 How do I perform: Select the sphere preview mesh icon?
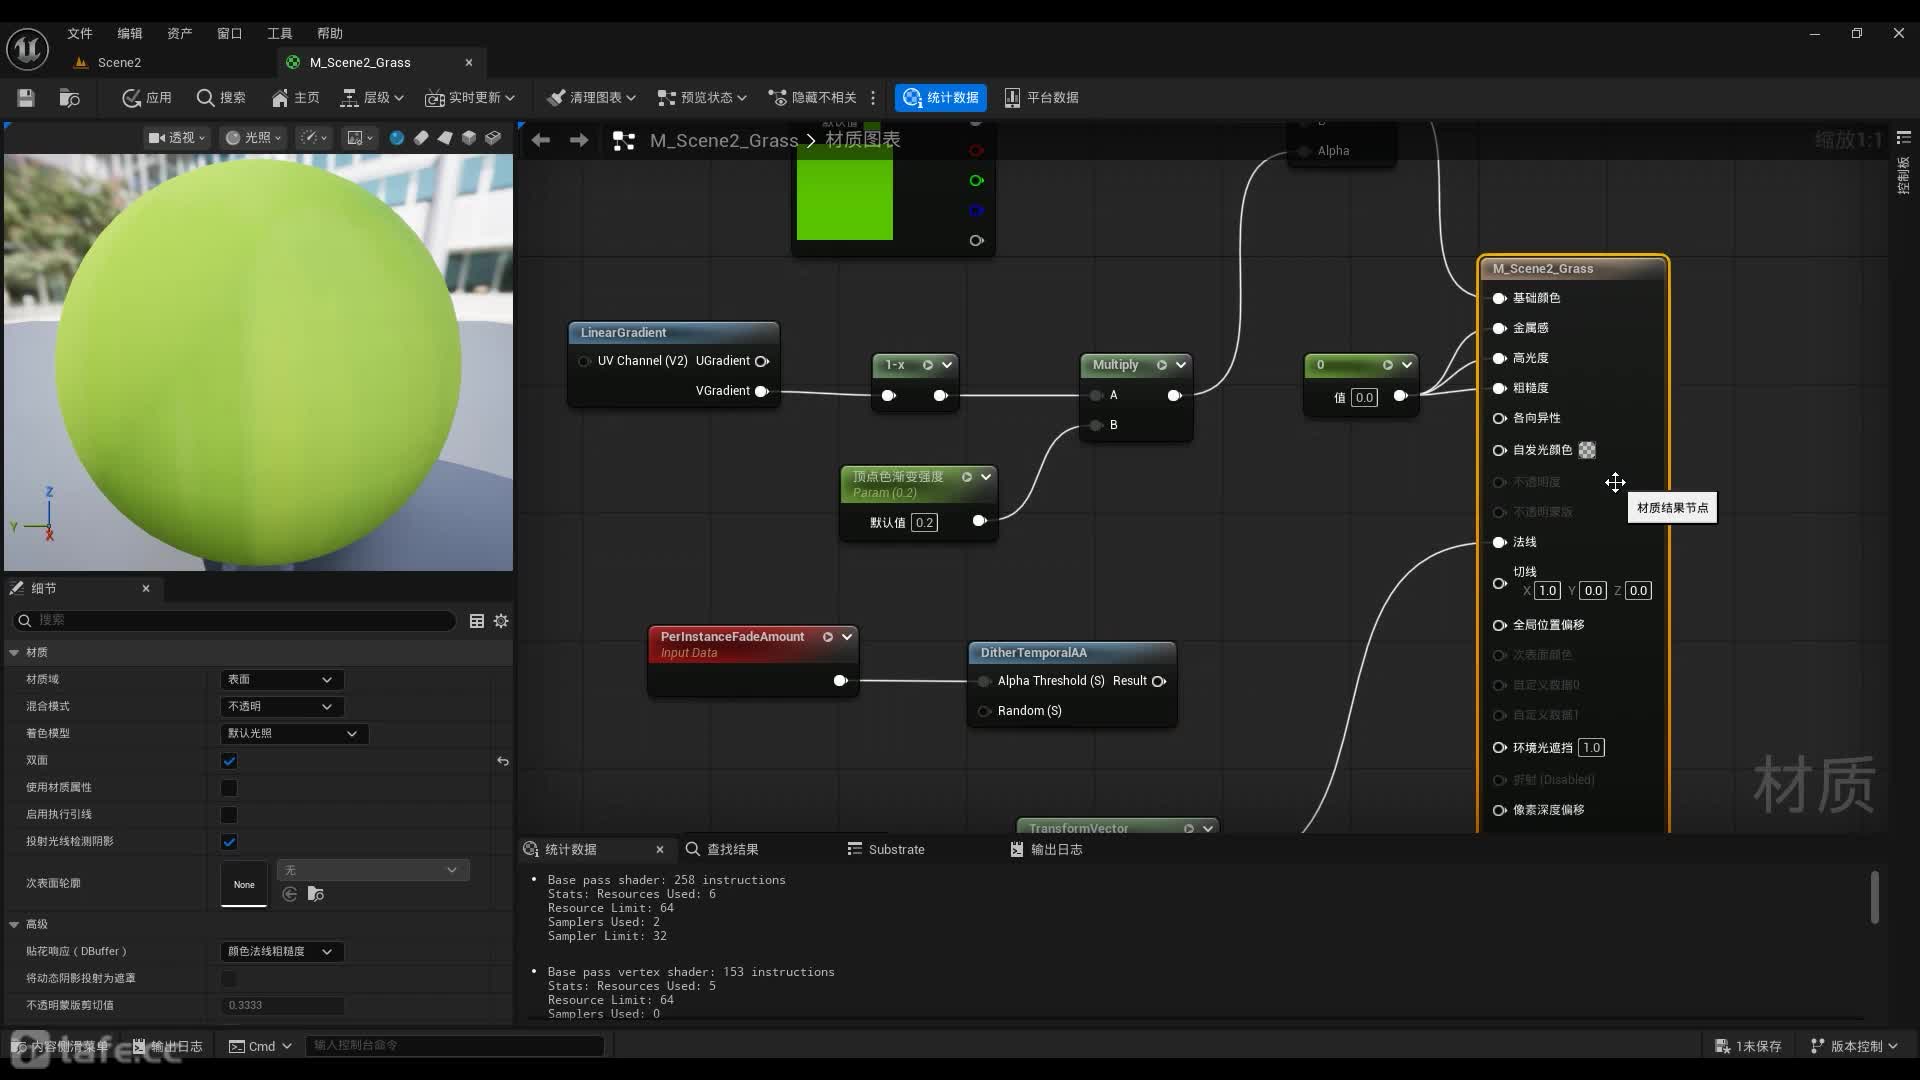click(x=397, y=138)
